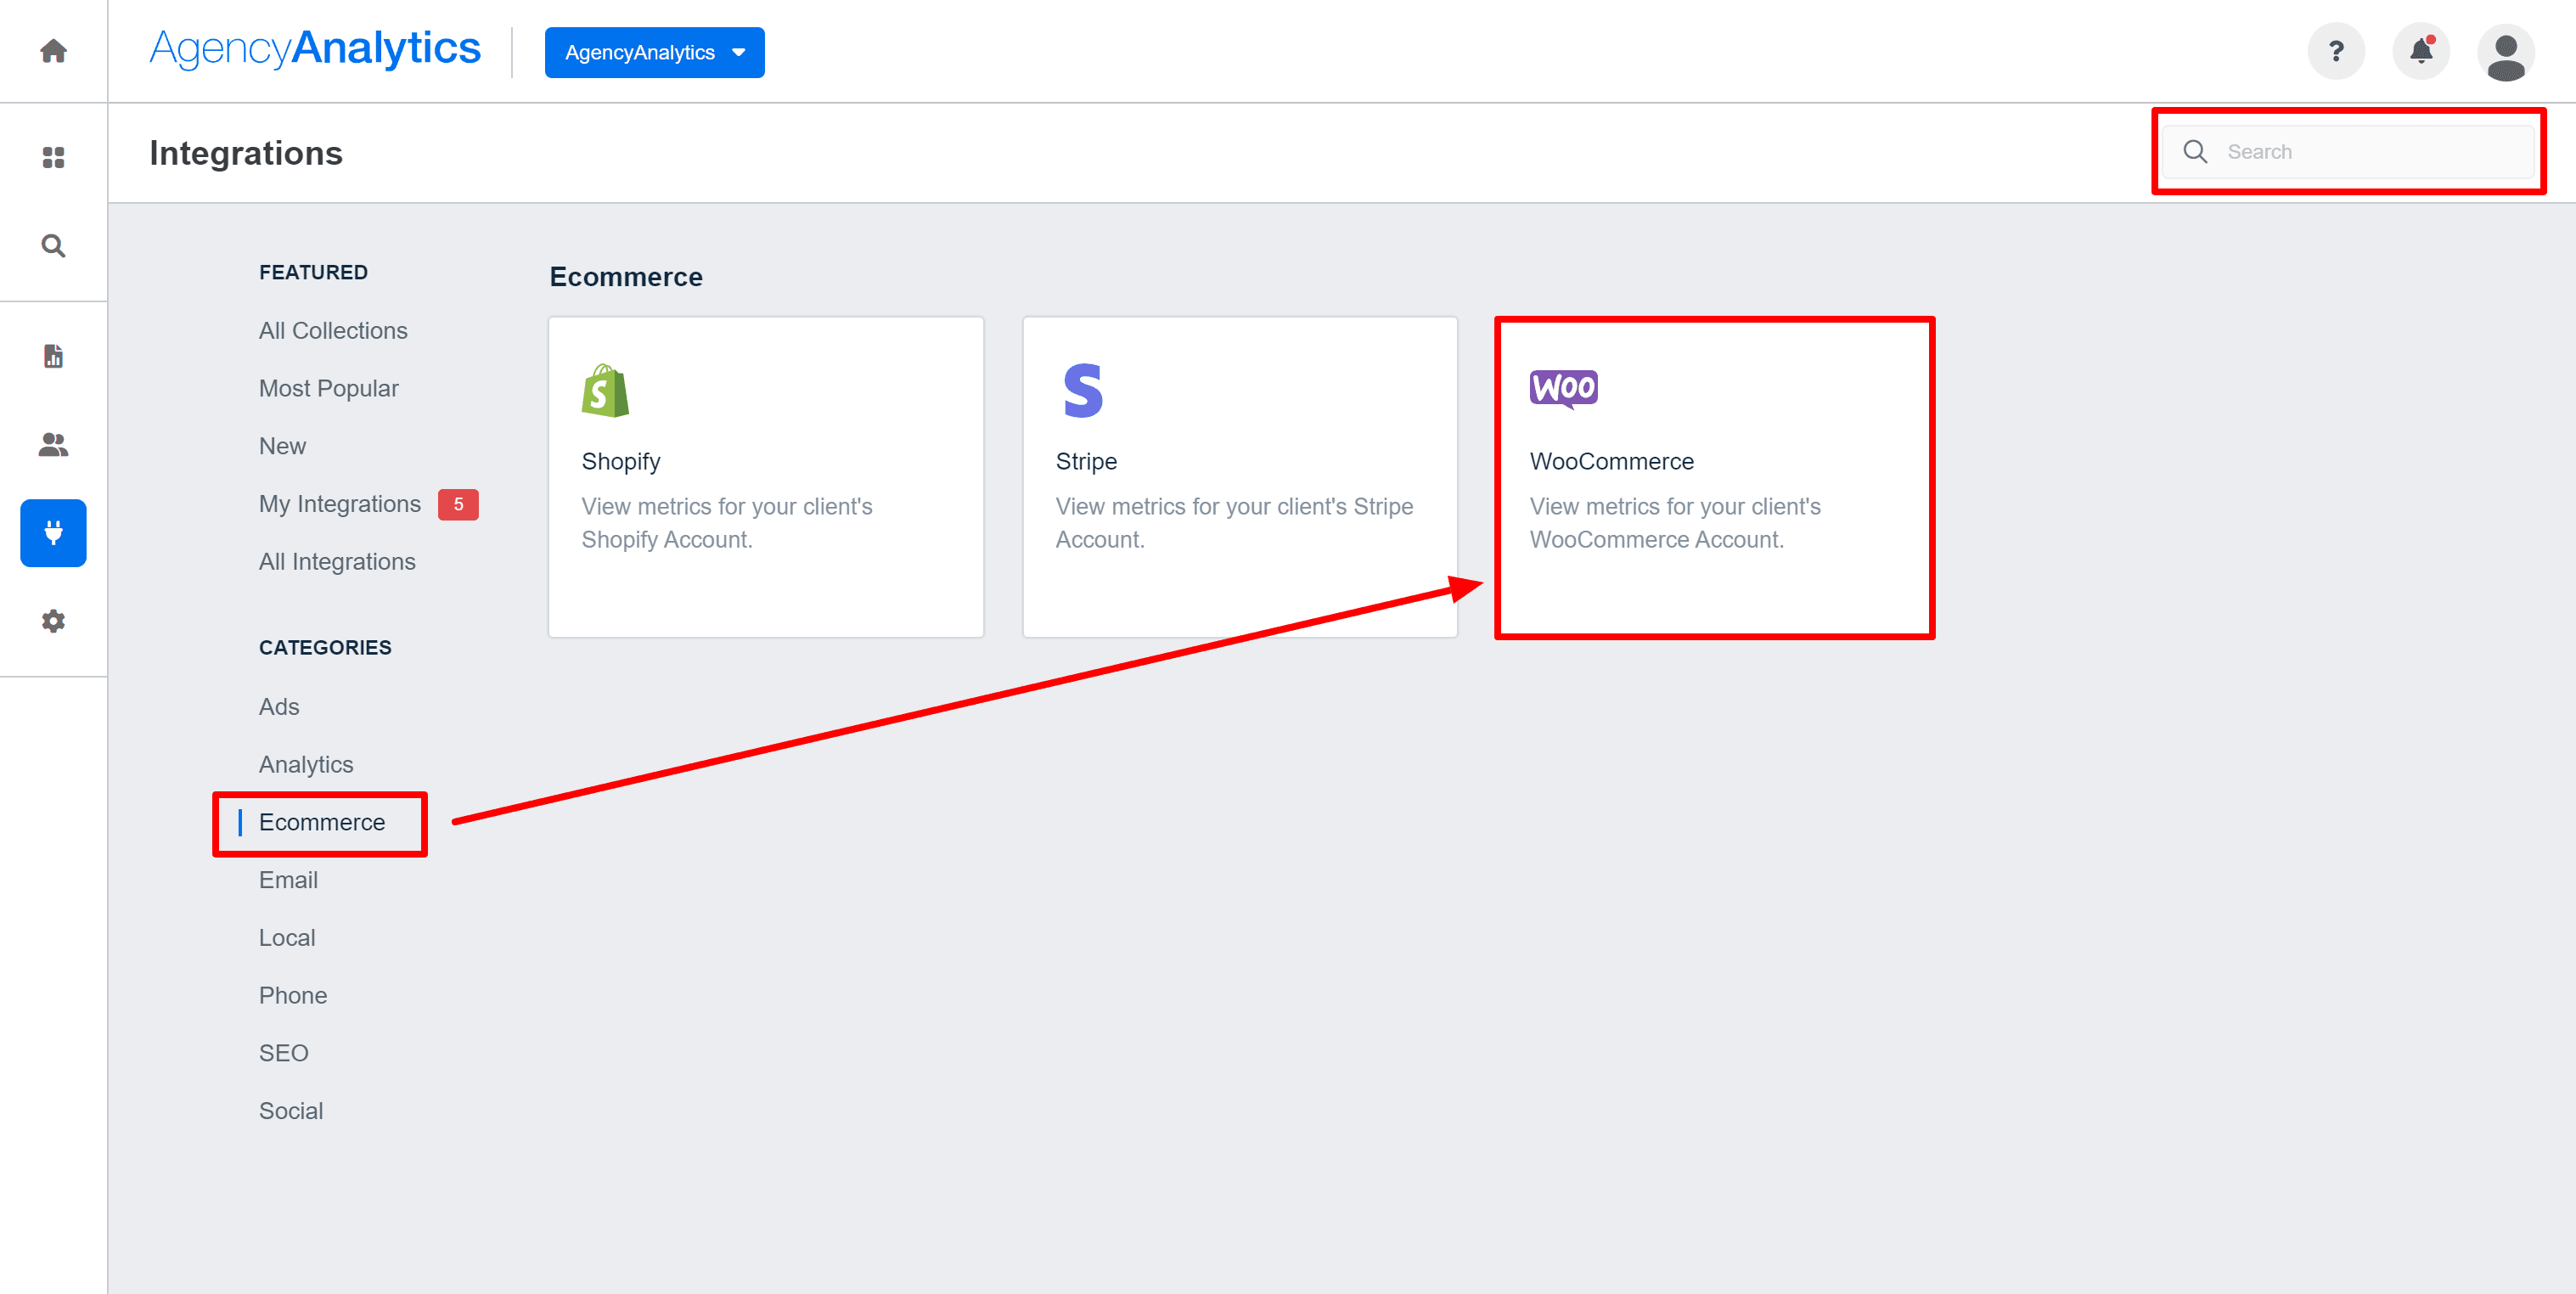Open the reports document icon
2576x1294 pixels.
coord(53,356)
